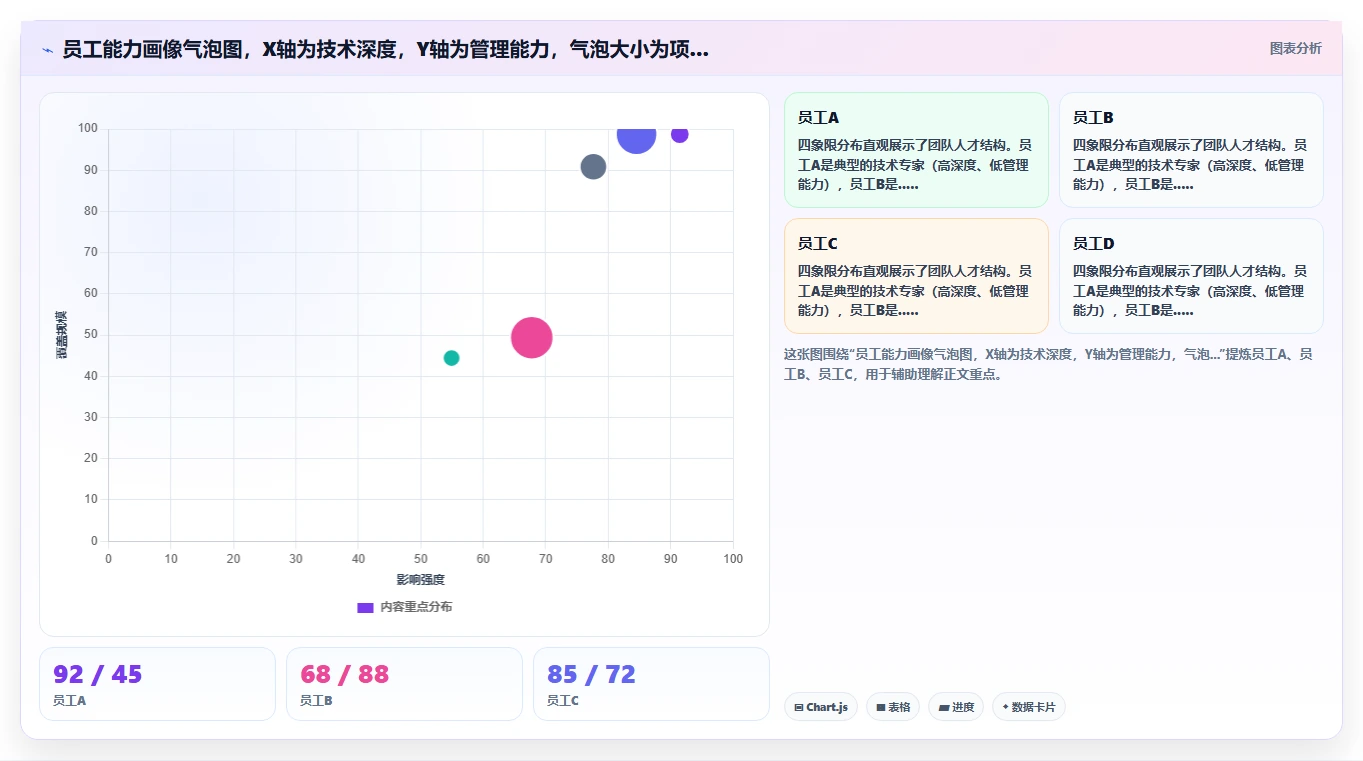This screenshot has height=761, width=1363.
Task: Click the 数据卡片 tag
Action: [x=1029, y=707]
